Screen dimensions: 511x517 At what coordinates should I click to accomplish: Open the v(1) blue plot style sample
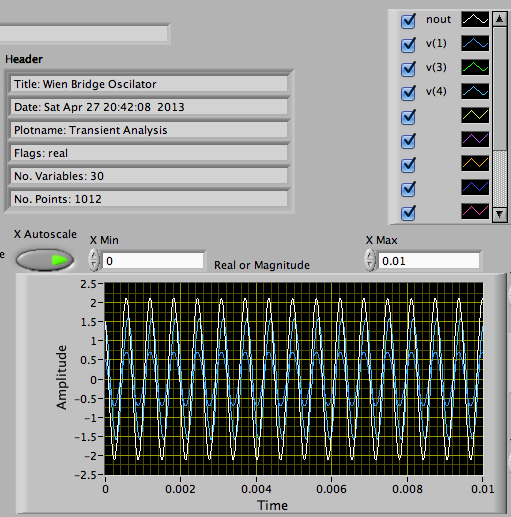click(475, 43)
